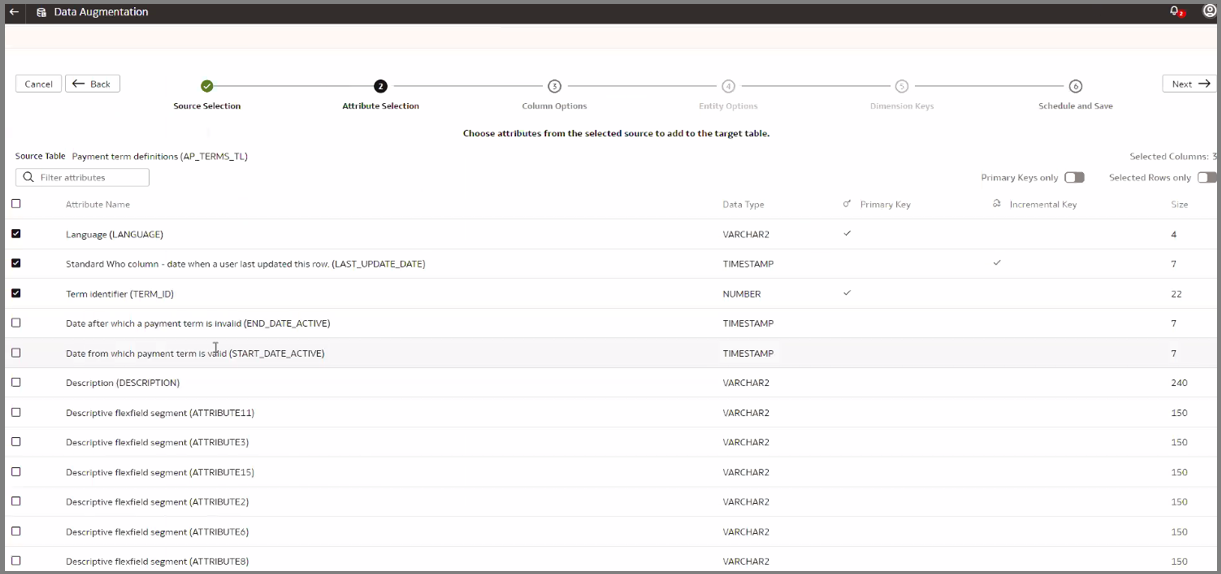Viewport: 1221px width, 574px height.
Task: Click size value 4 in Language row
Action: point(1174,234)
